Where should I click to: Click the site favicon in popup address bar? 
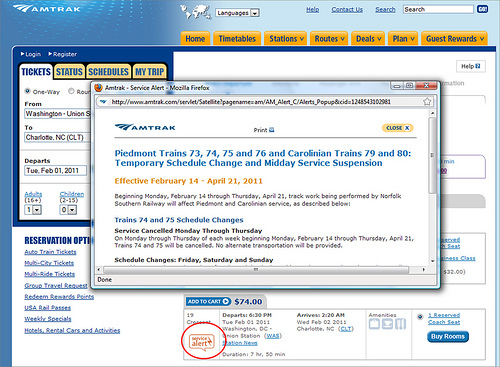(x=103, y=102)
